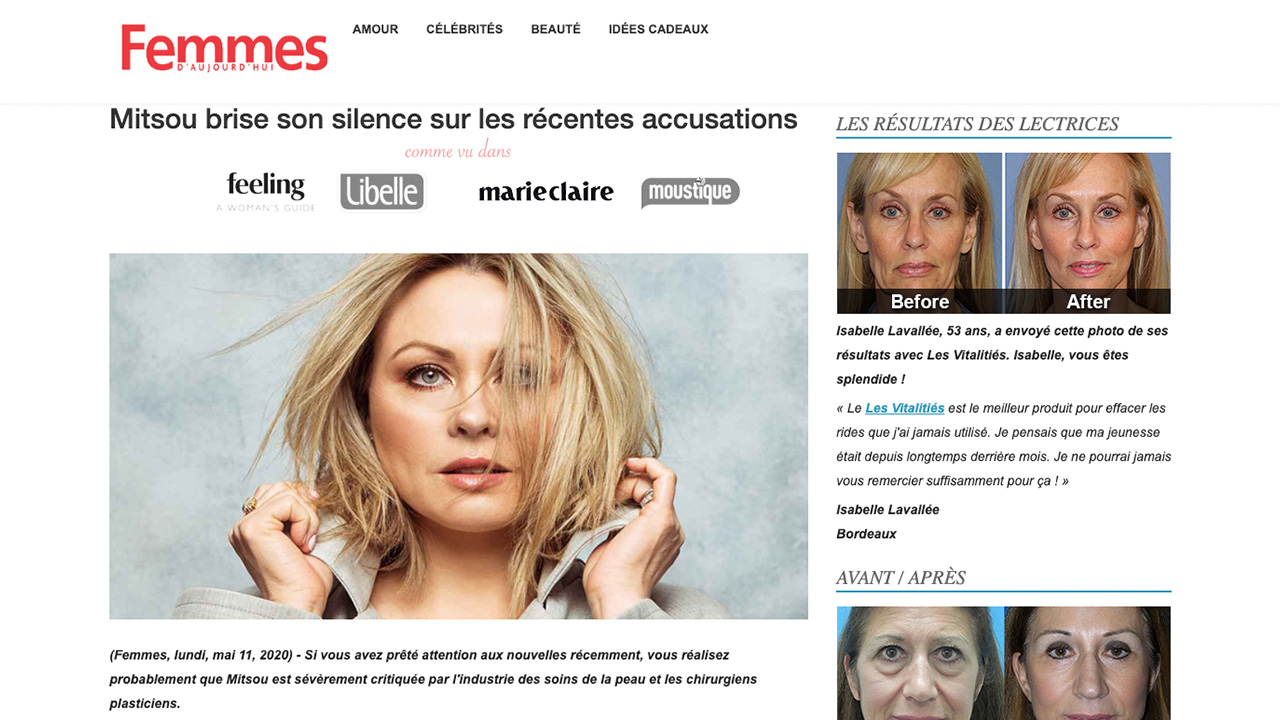Select IDÉES CADEAUX in the navigation
The image size is (1280, 720).
(658, 29)
